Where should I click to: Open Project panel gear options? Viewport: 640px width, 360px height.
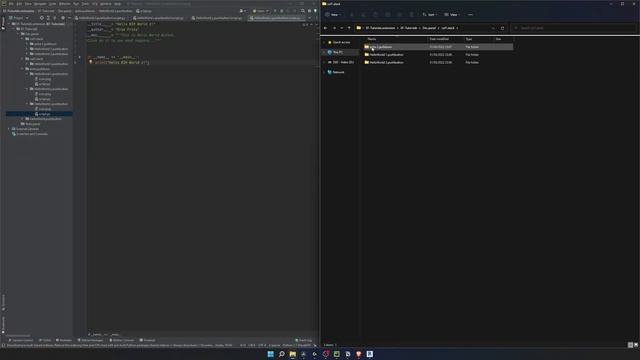point(63,18)
